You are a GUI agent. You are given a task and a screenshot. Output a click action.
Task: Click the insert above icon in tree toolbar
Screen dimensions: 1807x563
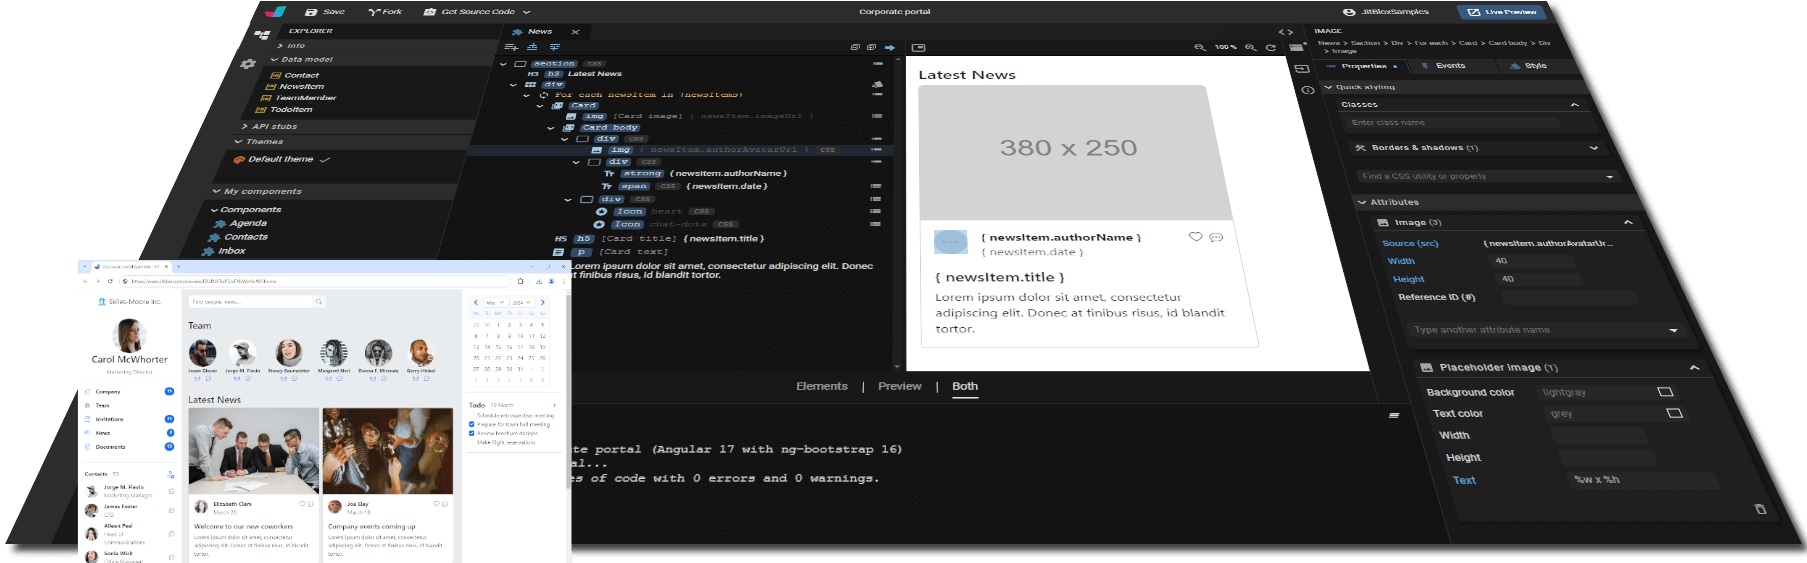click(x=532, y=47)
